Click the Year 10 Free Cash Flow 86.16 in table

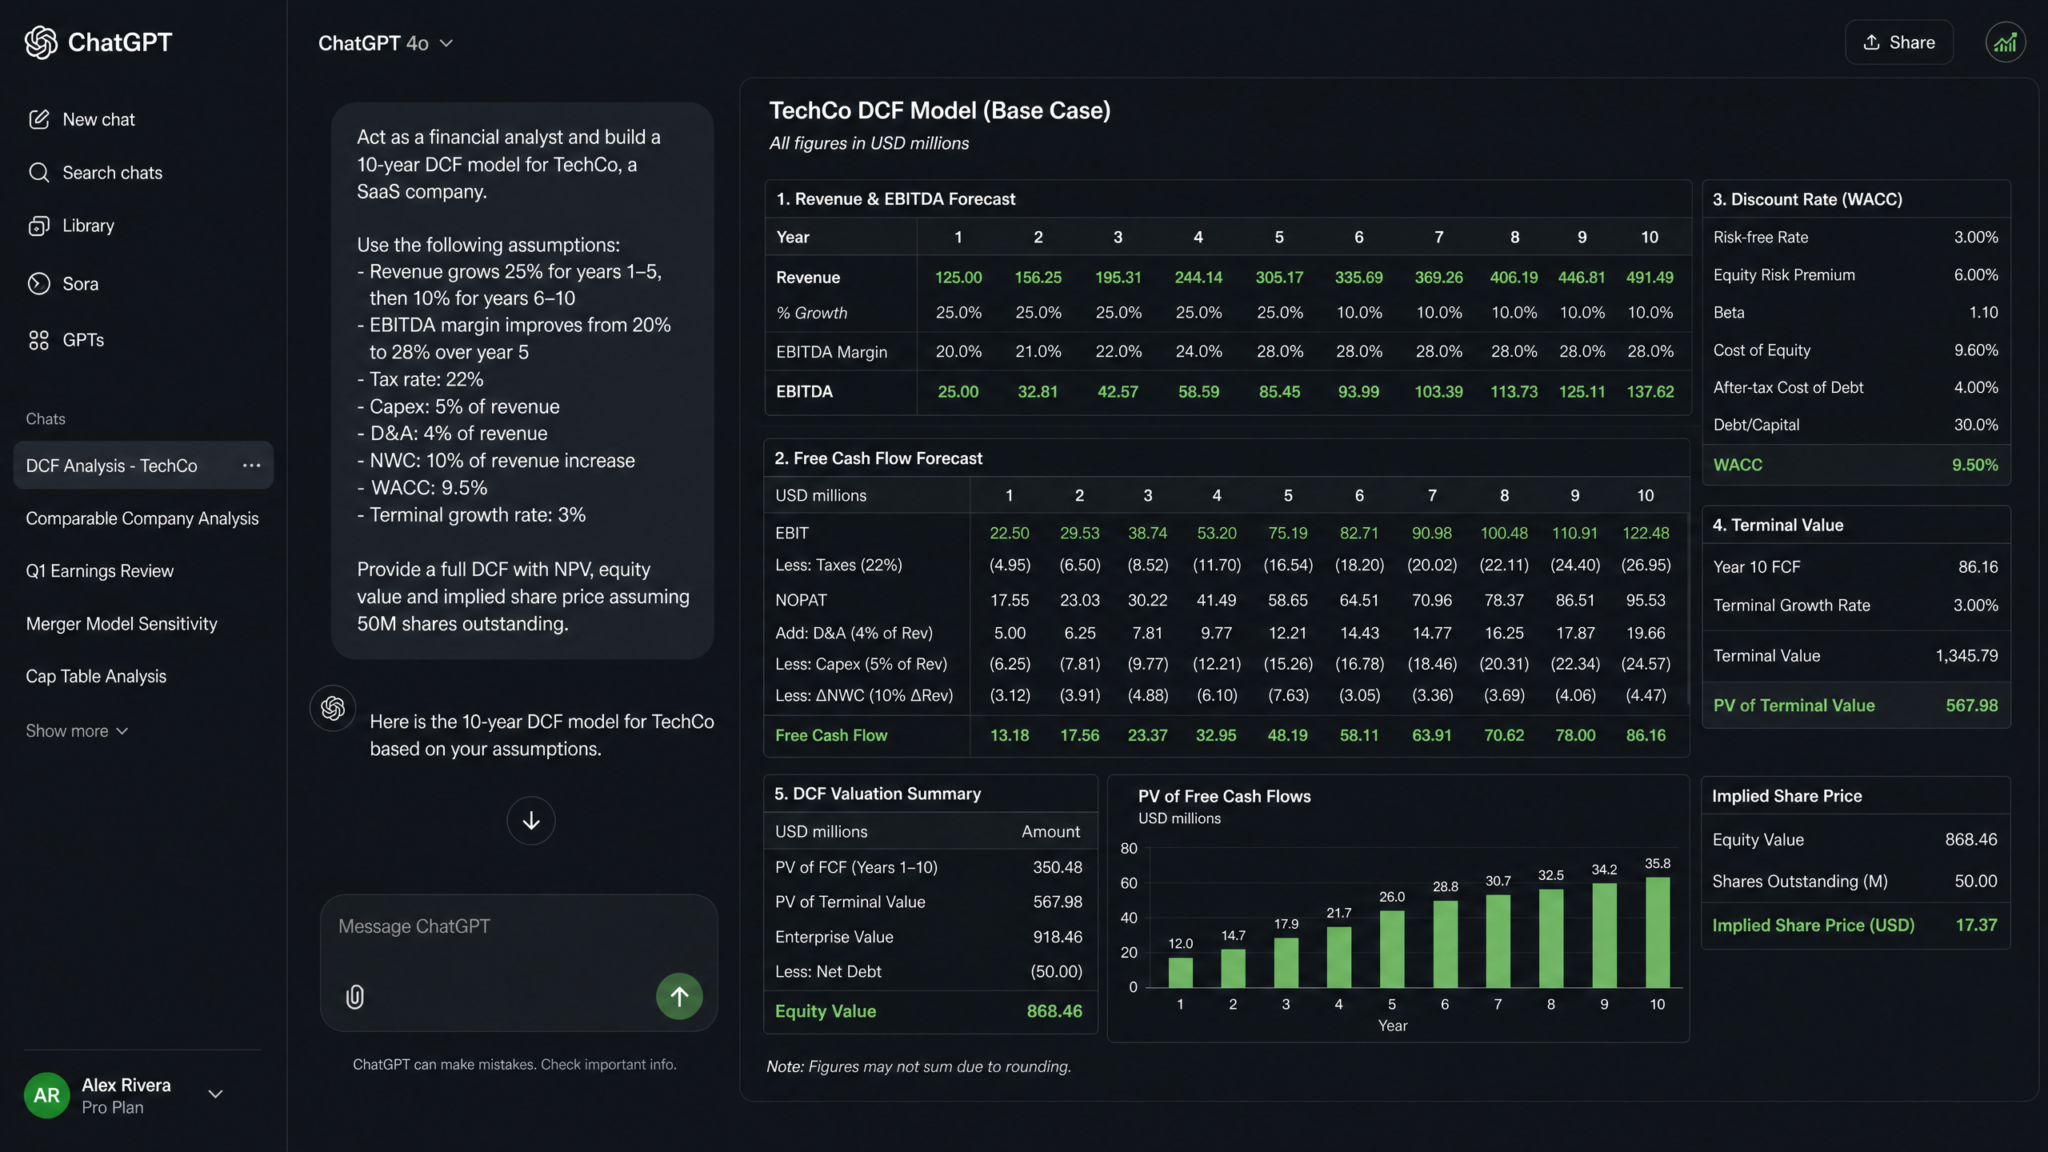click(x=1646, y=735)
